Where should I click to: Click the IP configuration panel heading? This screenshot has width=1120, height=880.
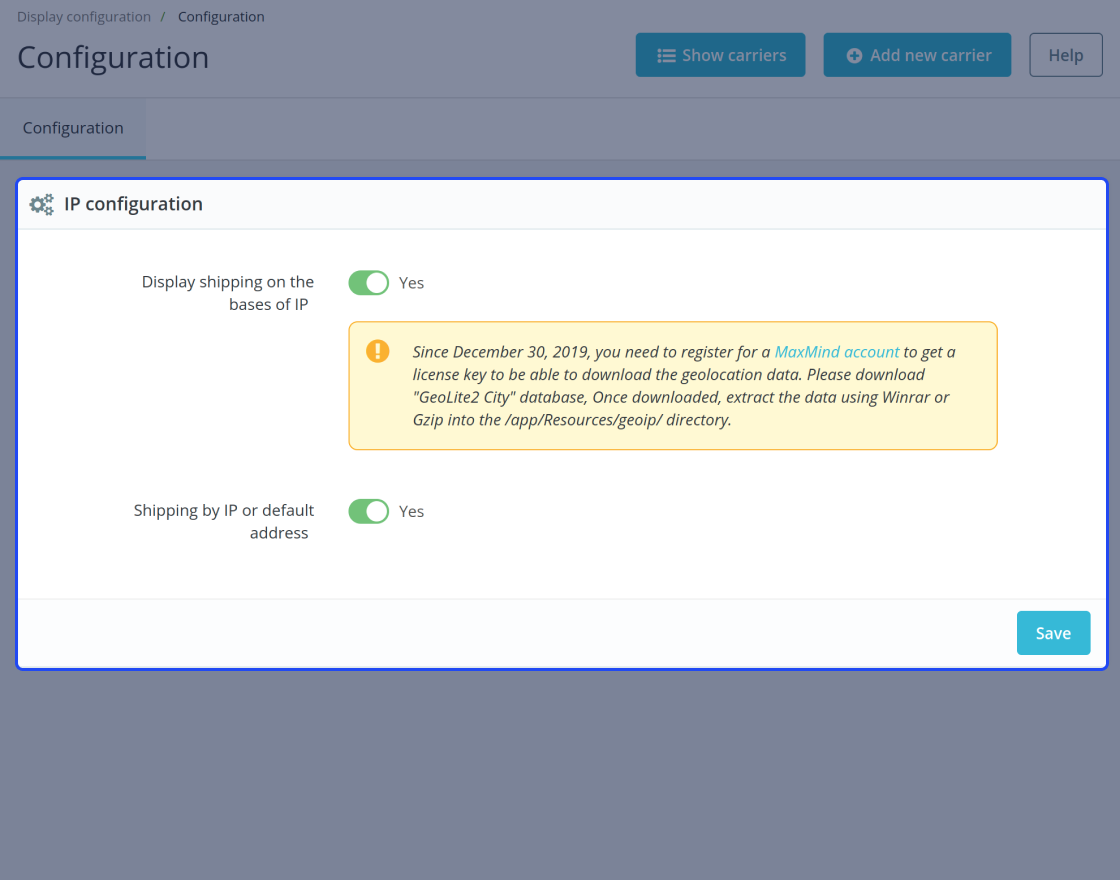coord(134,204)
